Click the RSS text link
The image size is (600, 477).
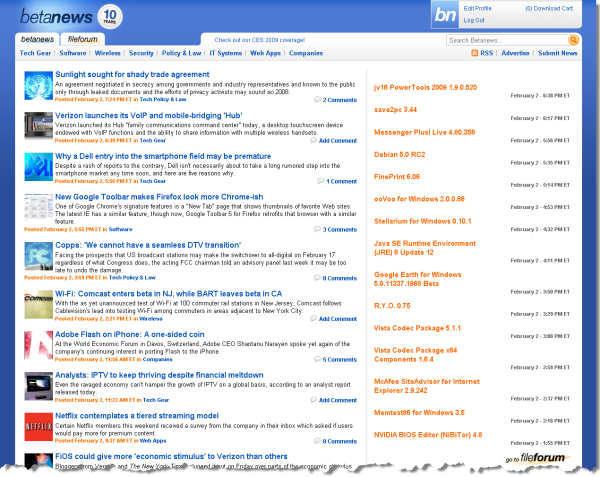(x=486, y=53)
